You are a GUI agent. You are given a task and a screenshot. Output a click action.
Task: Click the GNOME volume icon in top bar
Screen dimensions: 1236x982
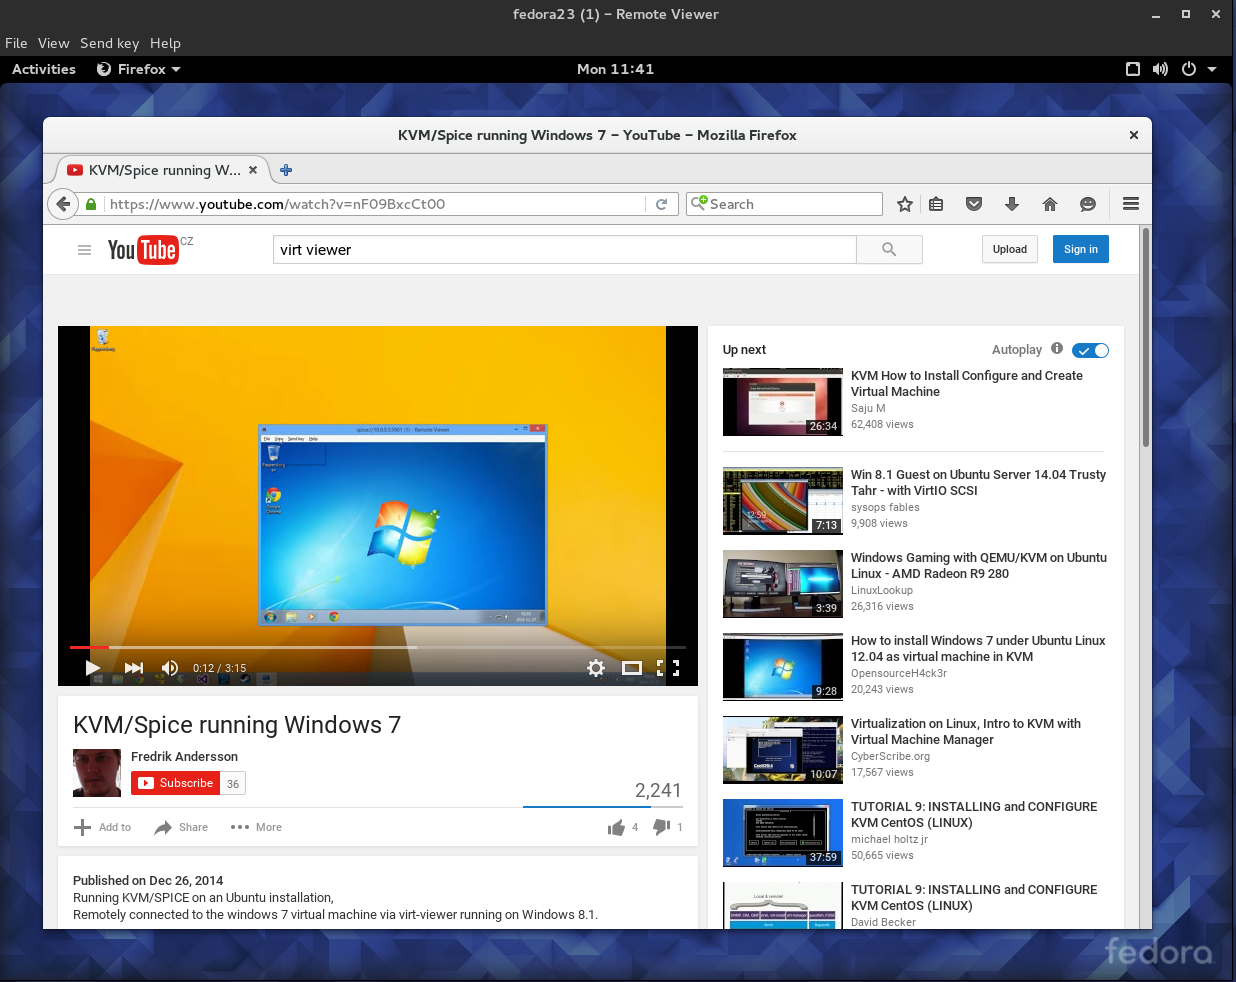tap(1160, 69)
